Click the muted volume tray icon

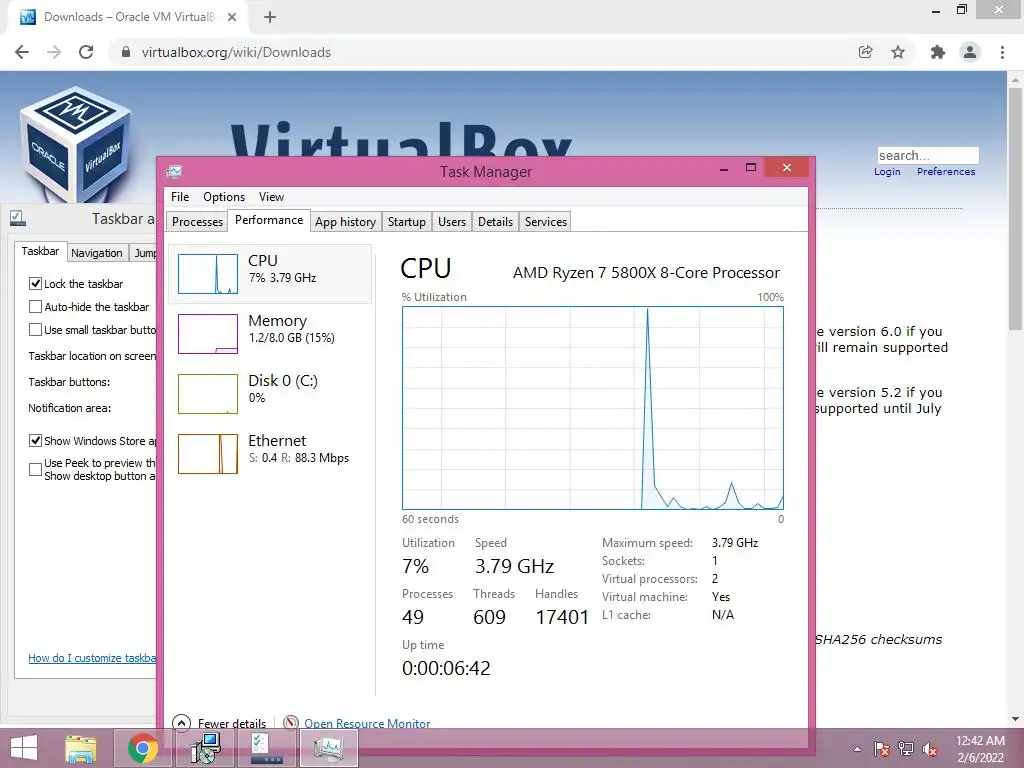[929, 749]
